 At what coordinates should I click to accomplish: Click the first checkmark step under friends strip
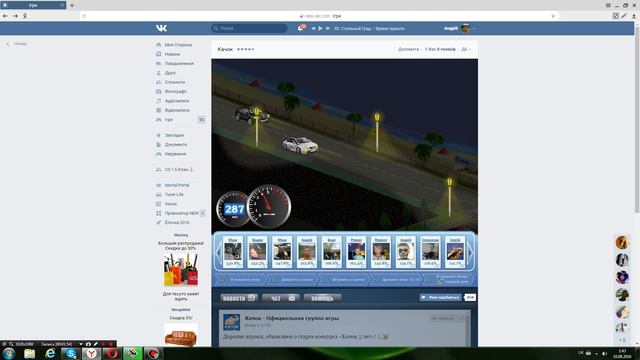click(x=241, y=280)
